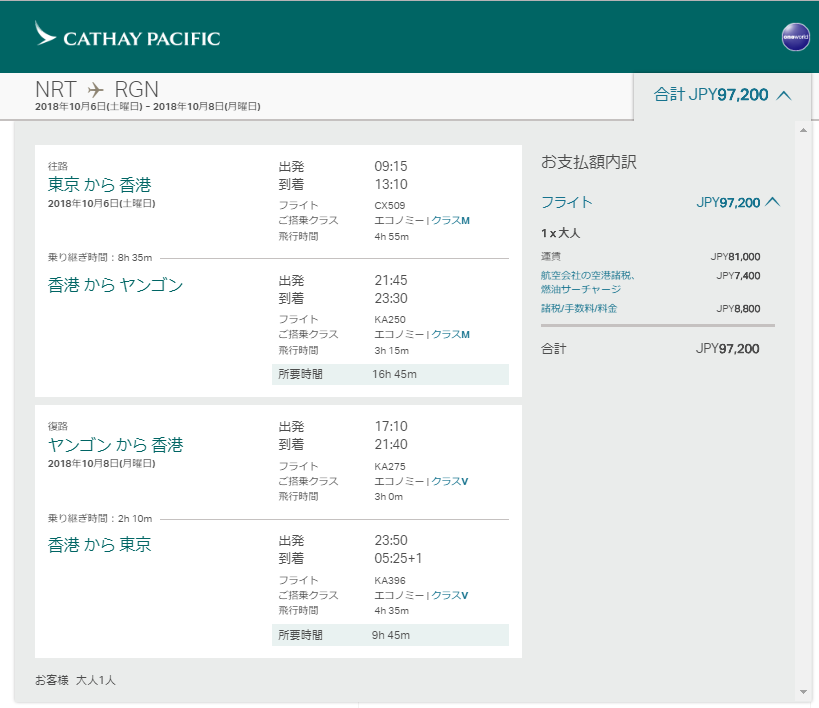Click the scrollbar up arrow
The image size is (819, 708).
click(803, 130)
